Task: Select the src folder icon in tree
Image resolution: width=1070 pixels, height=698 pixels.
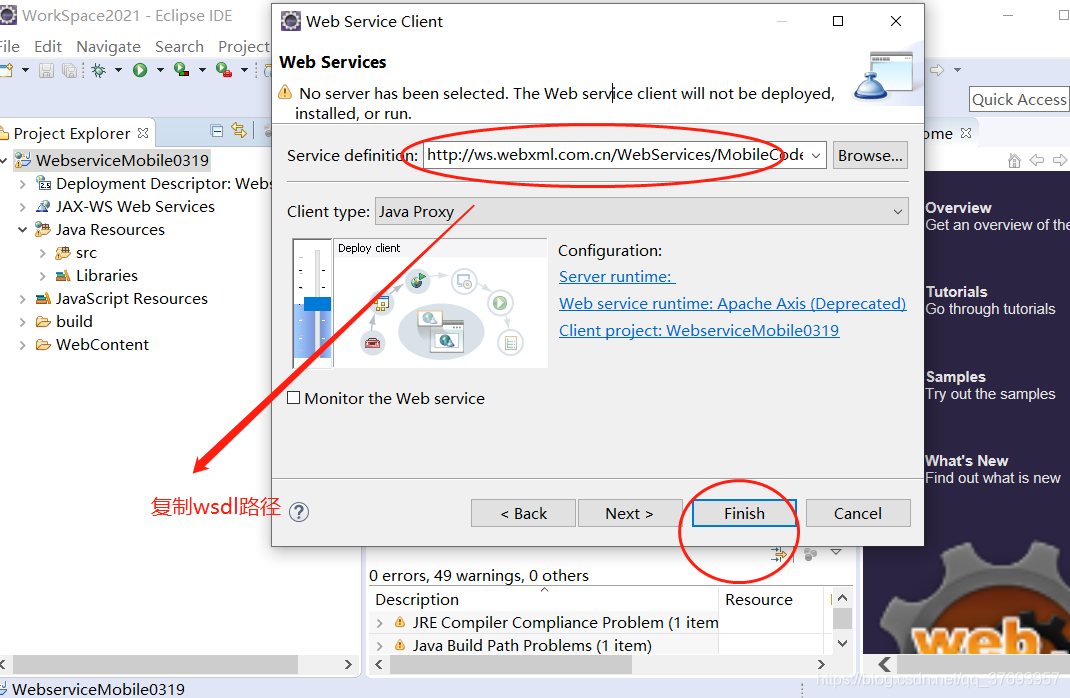Action: coord(63,253)
